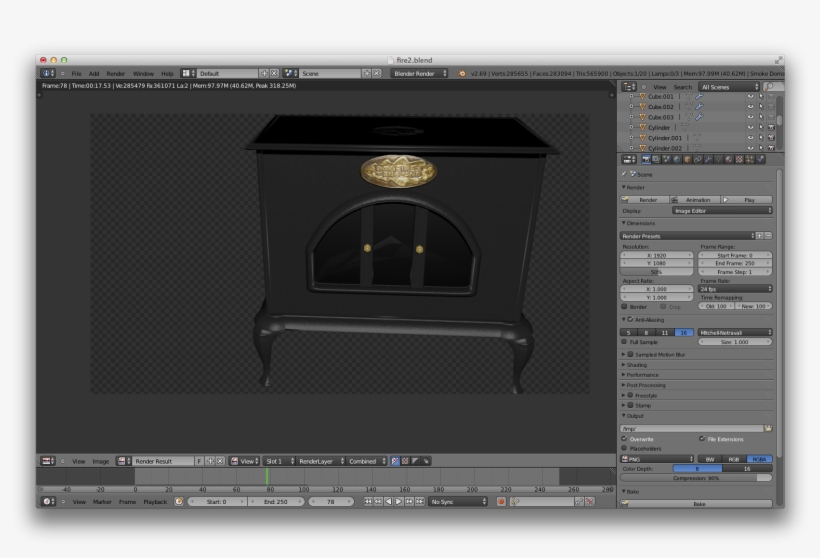Image resolution: width=820 pixels, height=558 pixels.
Task: Click the timeline range lock clock icon
Action: (x=179, y=502)
